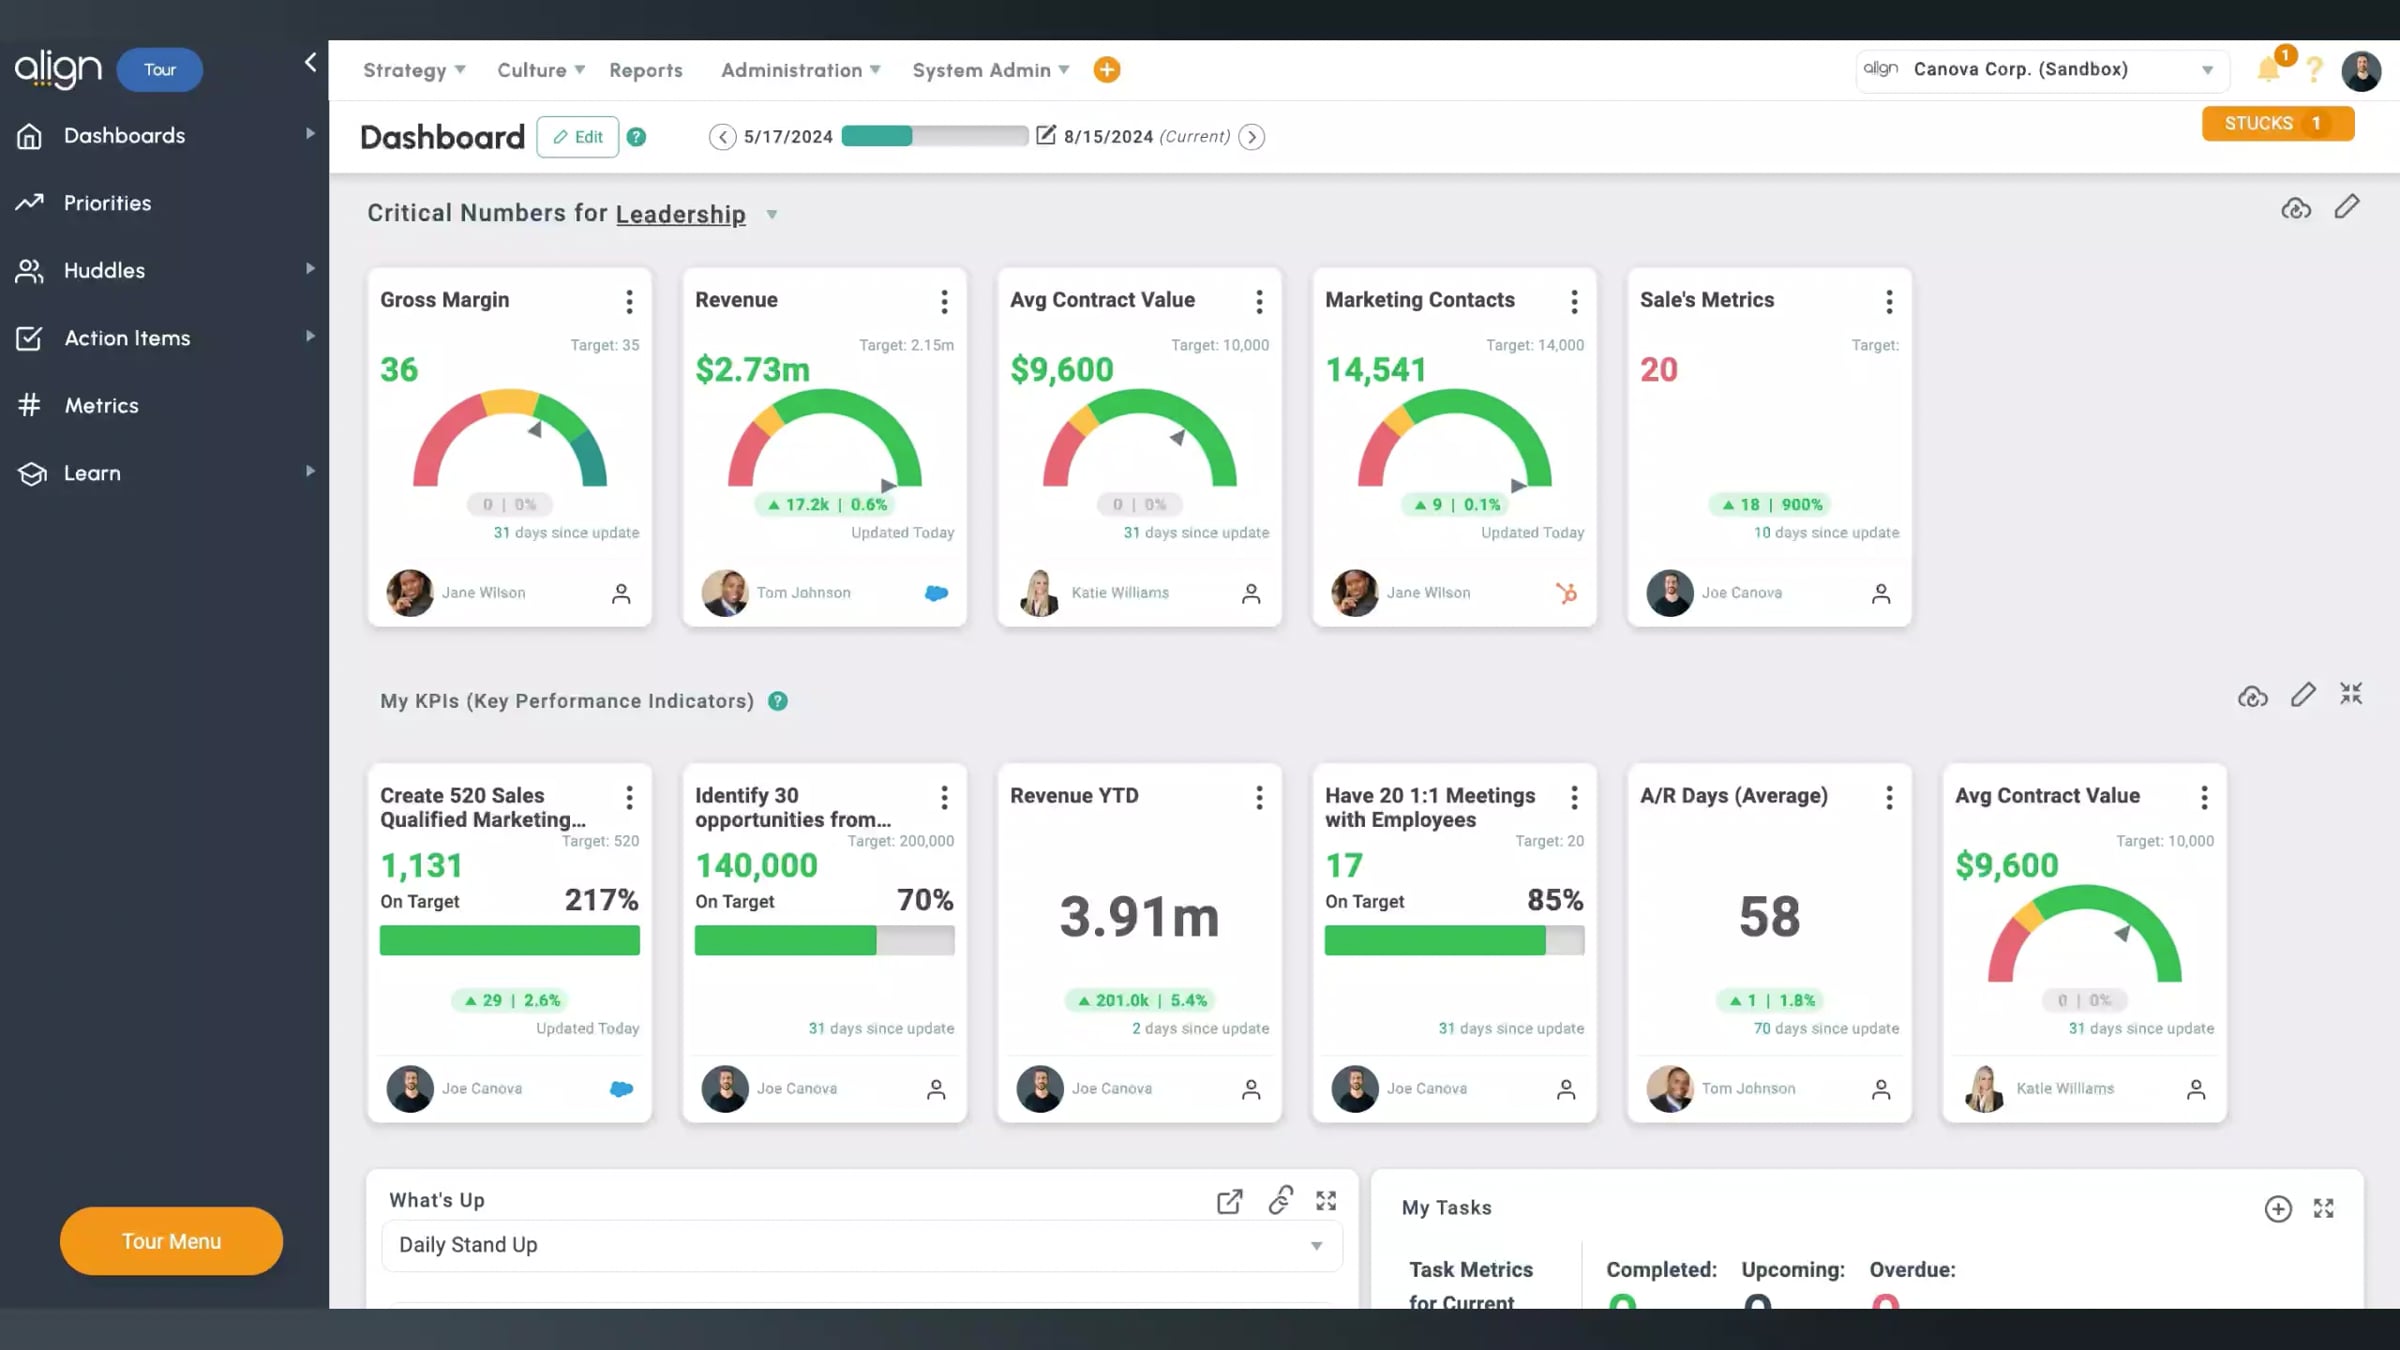This screenshot has width=2400, height=1350.
Task: Open the Canova Corp. (Sandbox) company selector
Action: pos(2042,70)
